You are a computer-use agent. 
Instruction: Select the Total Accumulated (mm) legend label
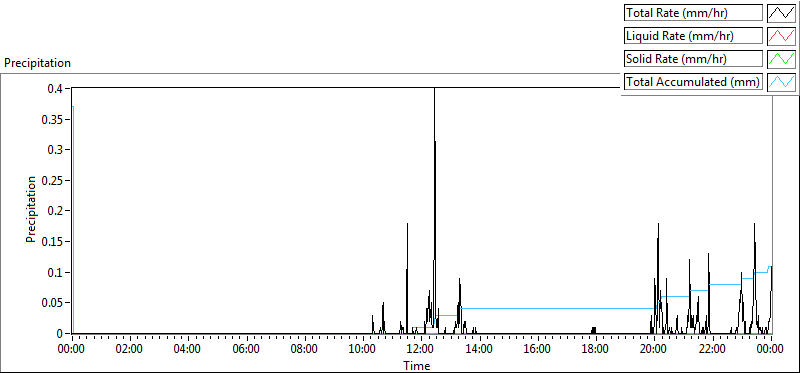[x=693, y=82]
